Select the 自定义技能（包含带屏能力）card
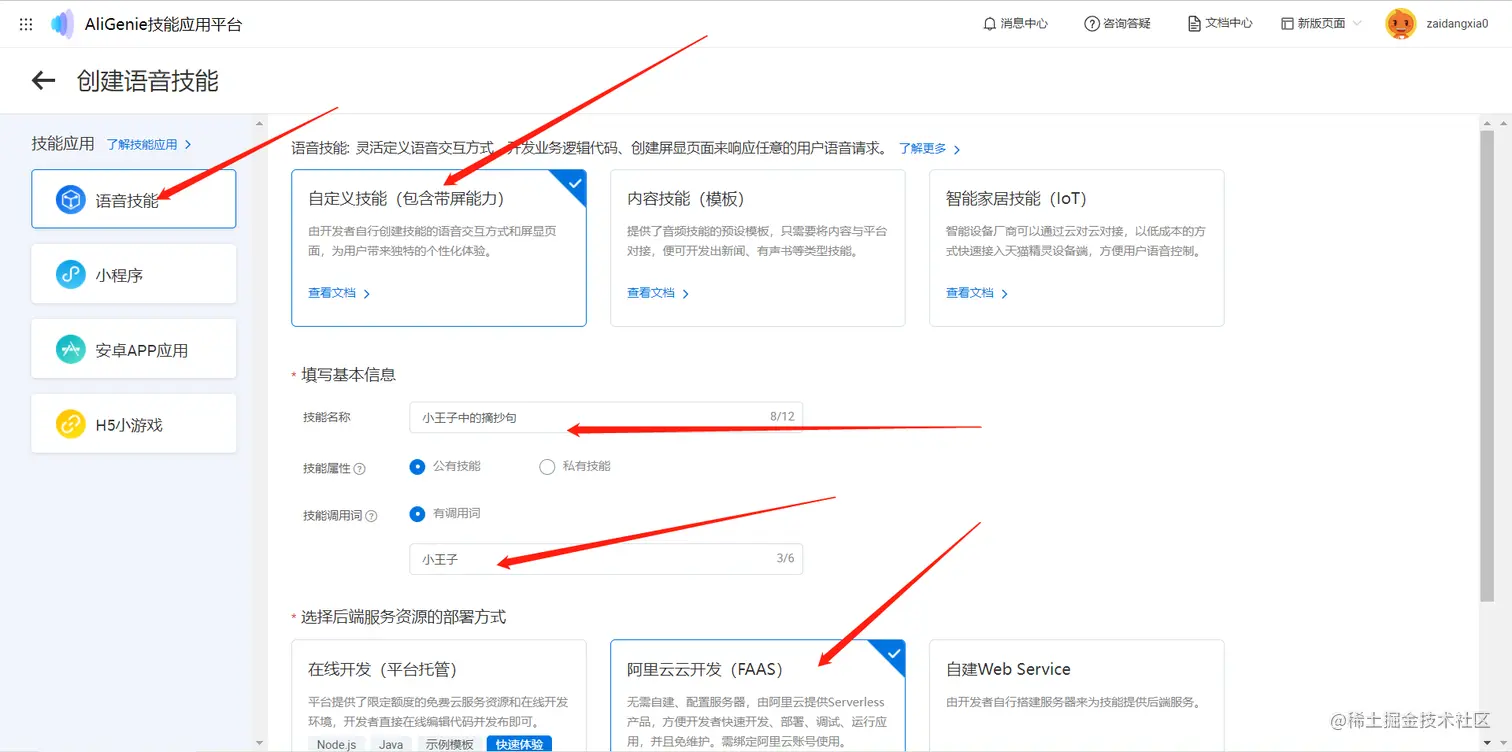 (x=439, y=248)
